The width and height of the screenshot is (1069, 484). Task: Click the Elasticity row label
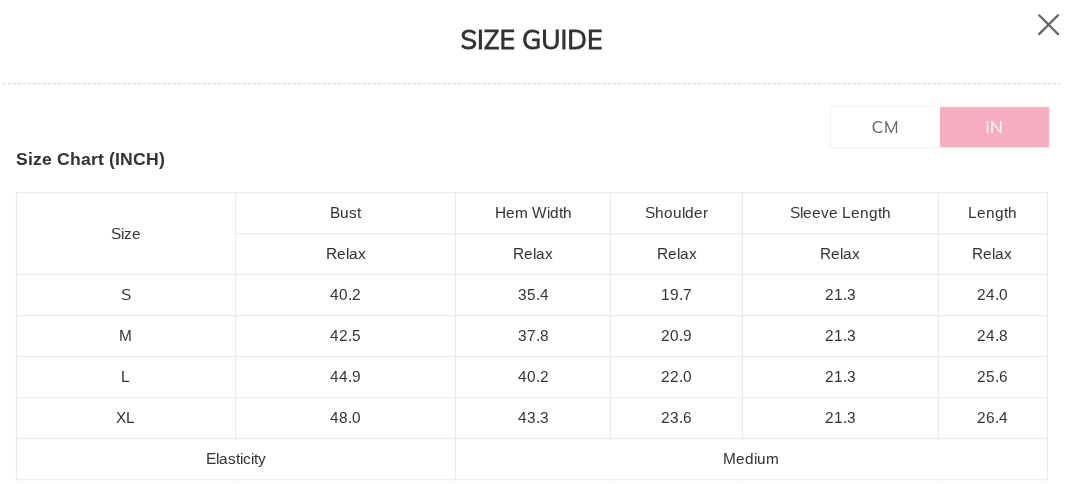[x=236, y=459]
